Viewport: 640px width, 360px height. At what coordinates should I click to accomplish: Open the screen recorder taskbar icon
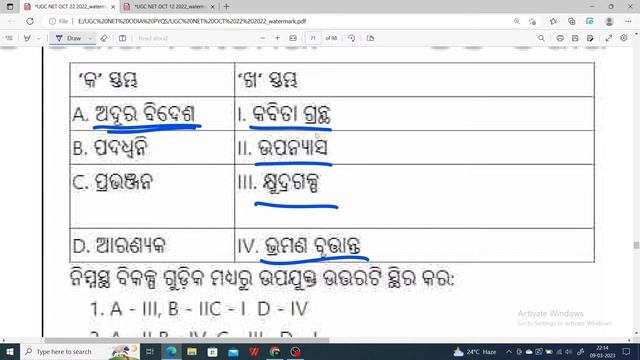[296, 351]
